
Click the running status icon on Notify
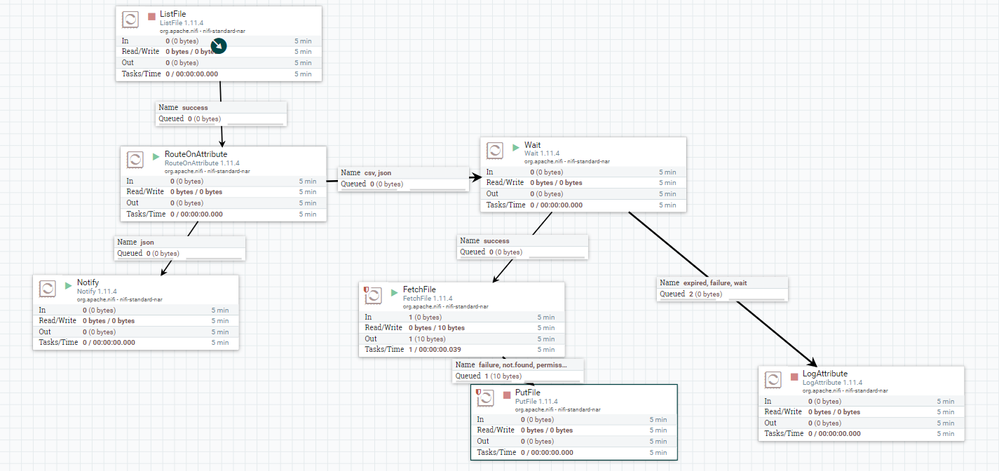69,285
